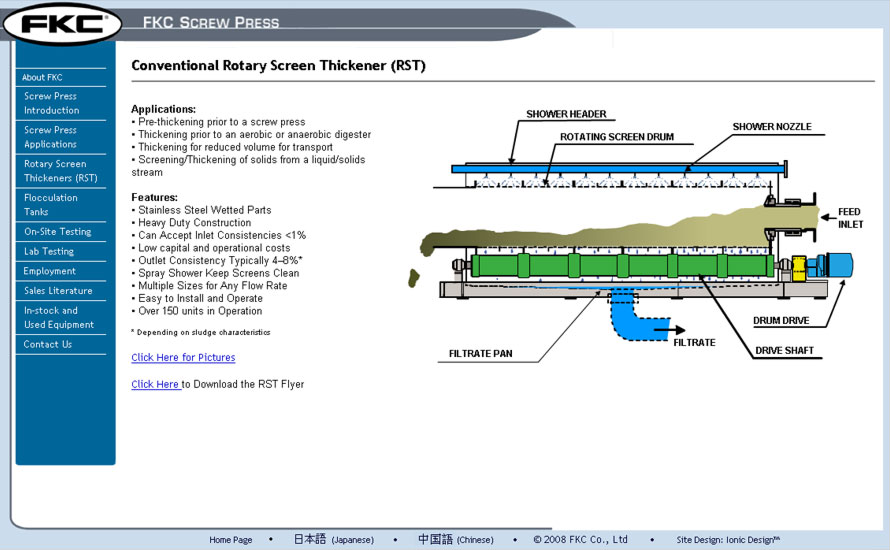
Task: View Sales Literature page
Action: (x=58, y=291)
